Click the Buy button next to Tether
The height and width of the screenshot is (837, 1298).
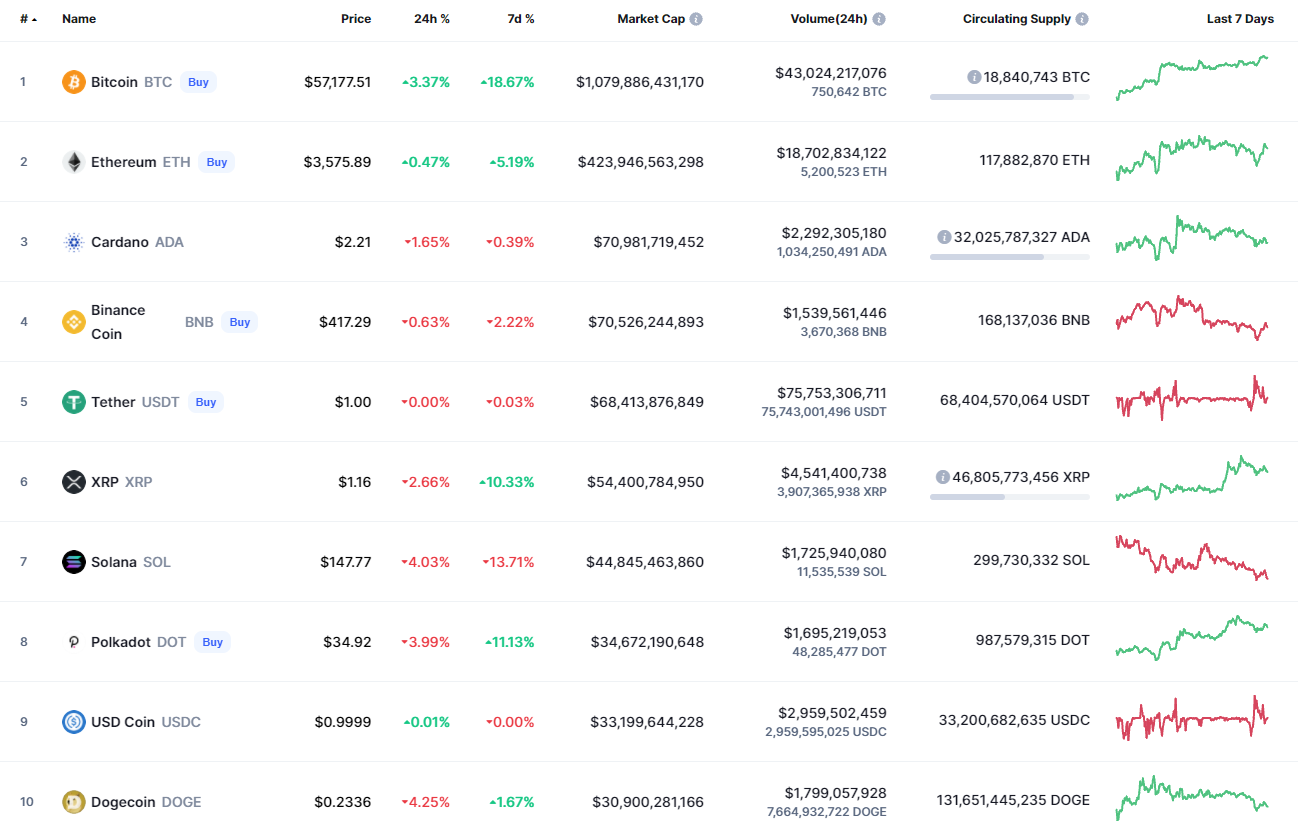point(206,402)
